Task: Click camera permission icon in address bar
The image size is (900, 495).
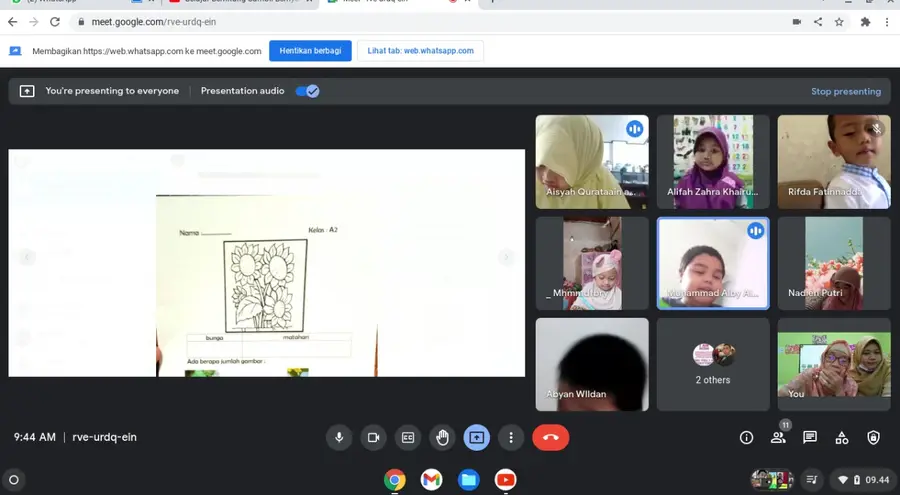Action: click(x=797, y=22)
